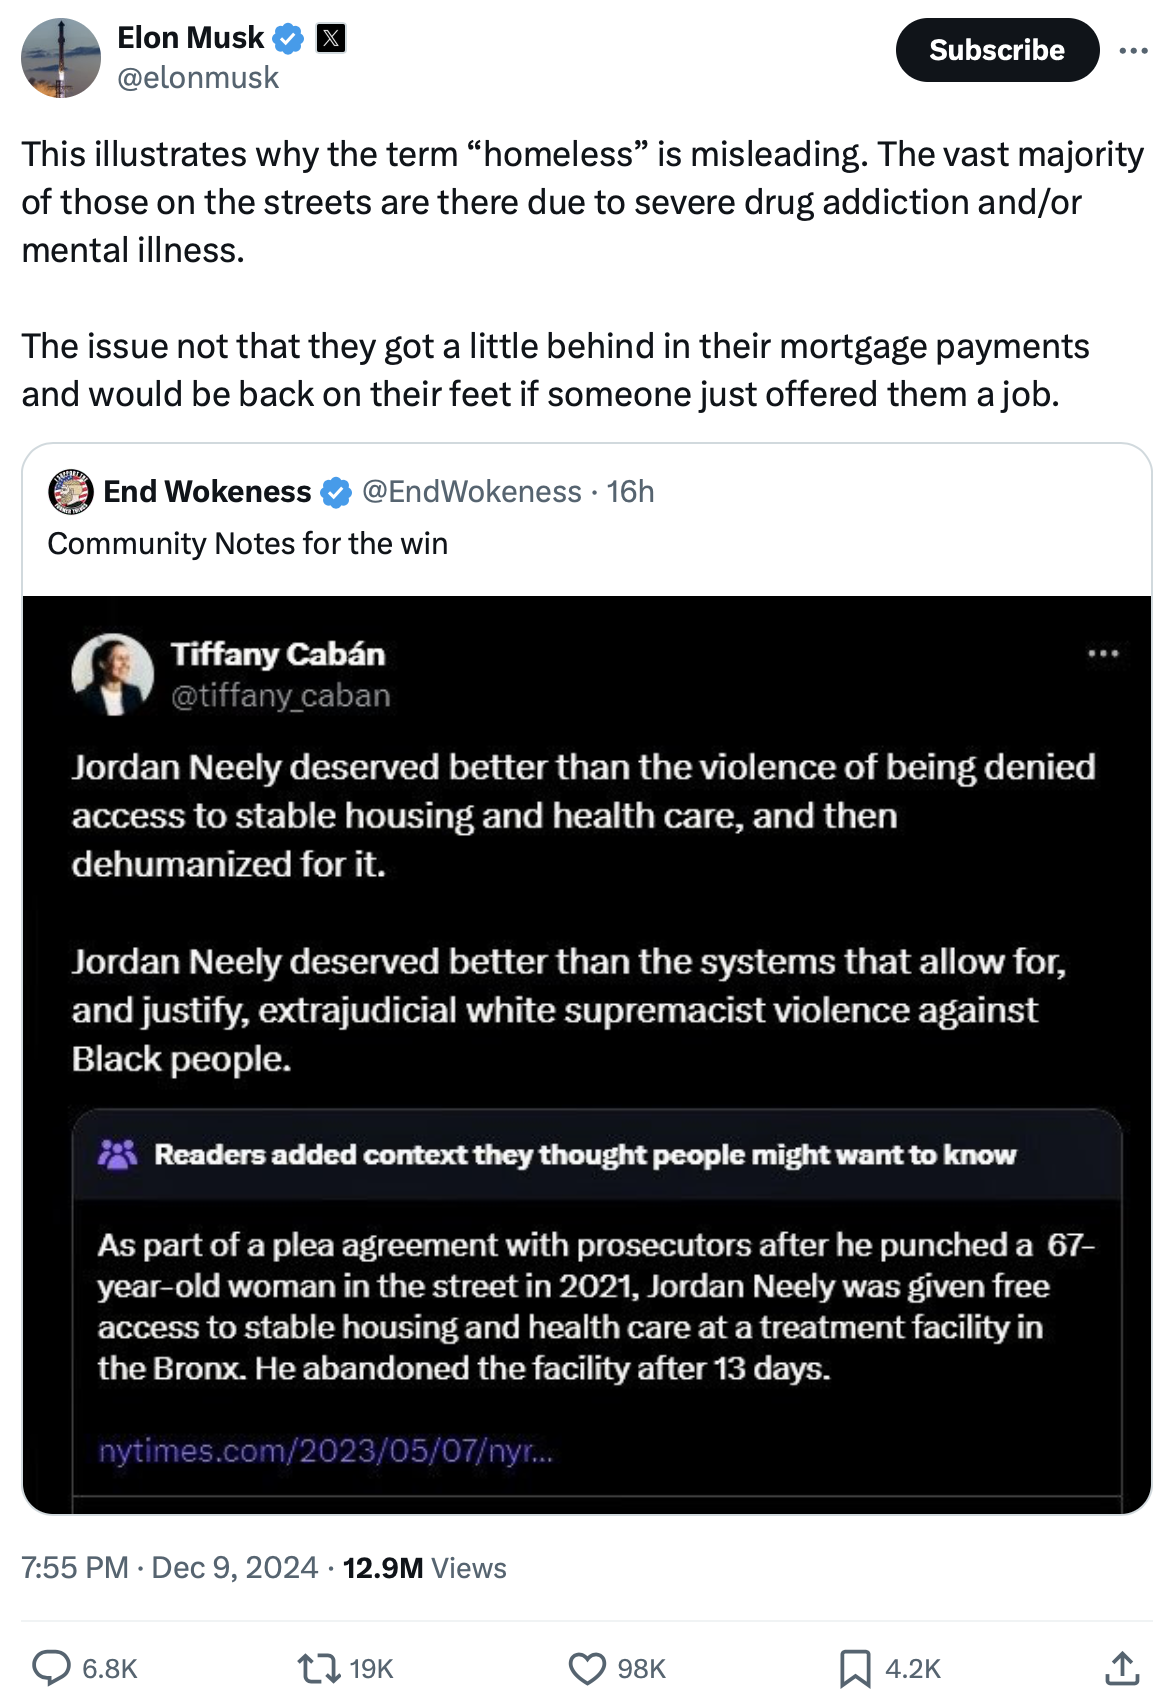Open the quoted tweet's 16h timestamp

click(x=630, y=492)
